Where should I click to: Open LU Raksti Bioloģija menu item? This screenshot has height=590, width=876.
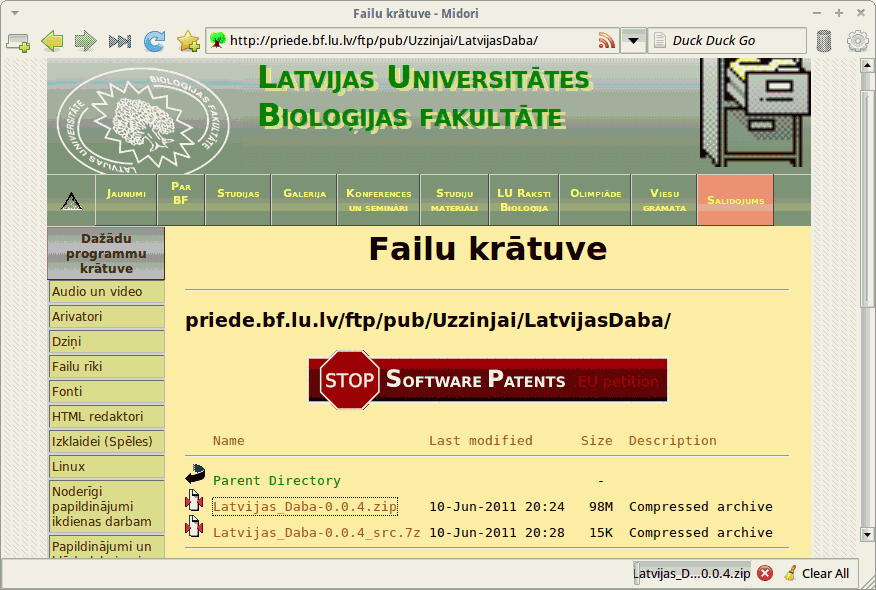pos(523,200)
